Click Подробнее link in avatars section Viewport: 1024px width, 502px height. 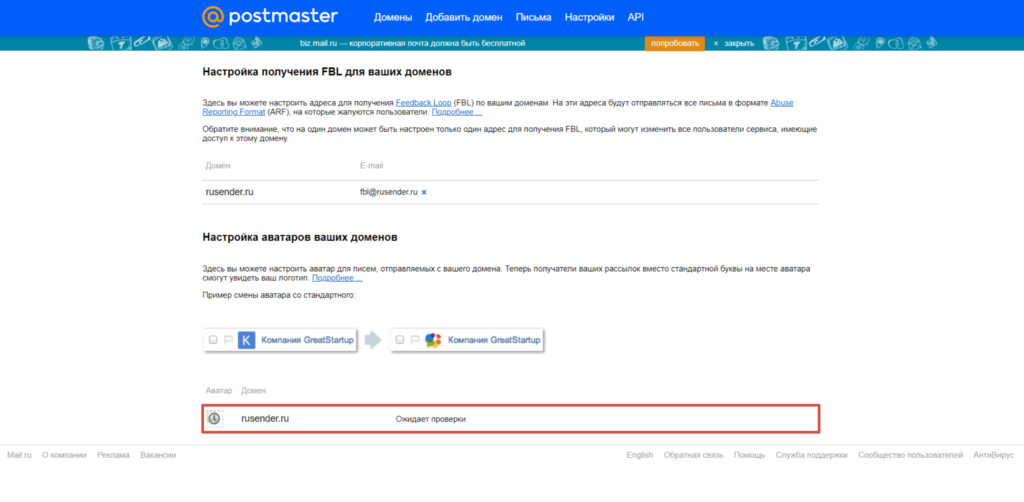pos(337,278)
